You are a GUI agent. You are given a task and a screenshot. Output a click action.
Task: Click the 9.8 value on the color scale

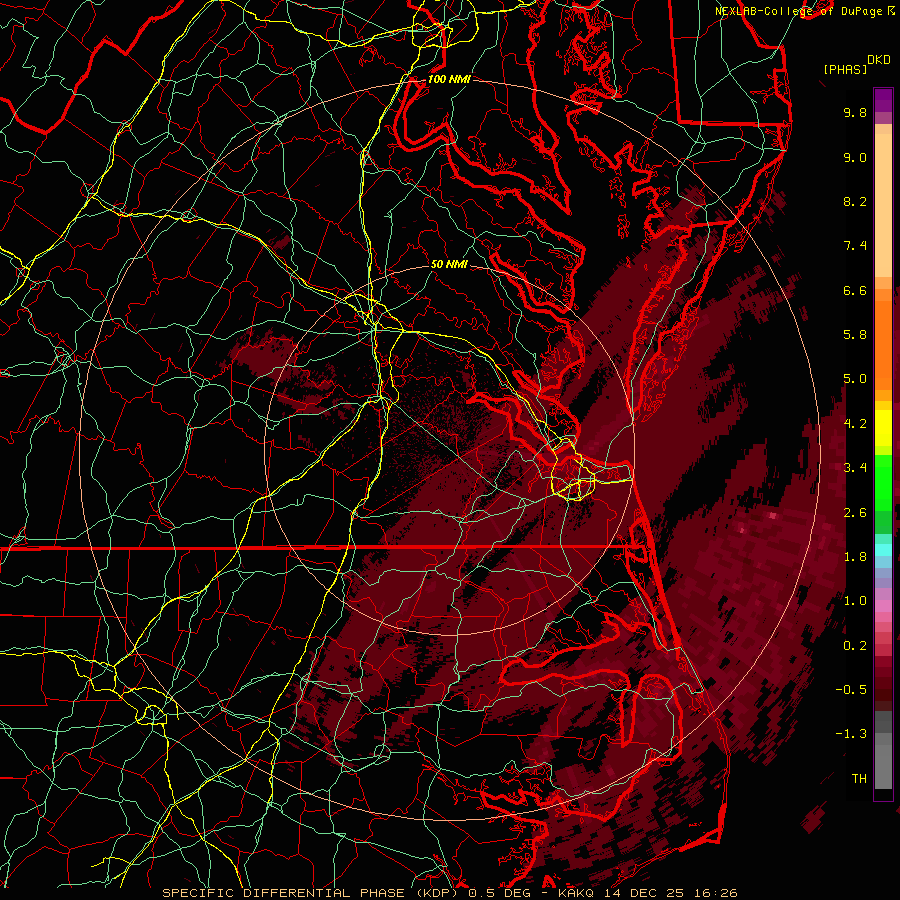pyautogui.click(x=855, y=112)
